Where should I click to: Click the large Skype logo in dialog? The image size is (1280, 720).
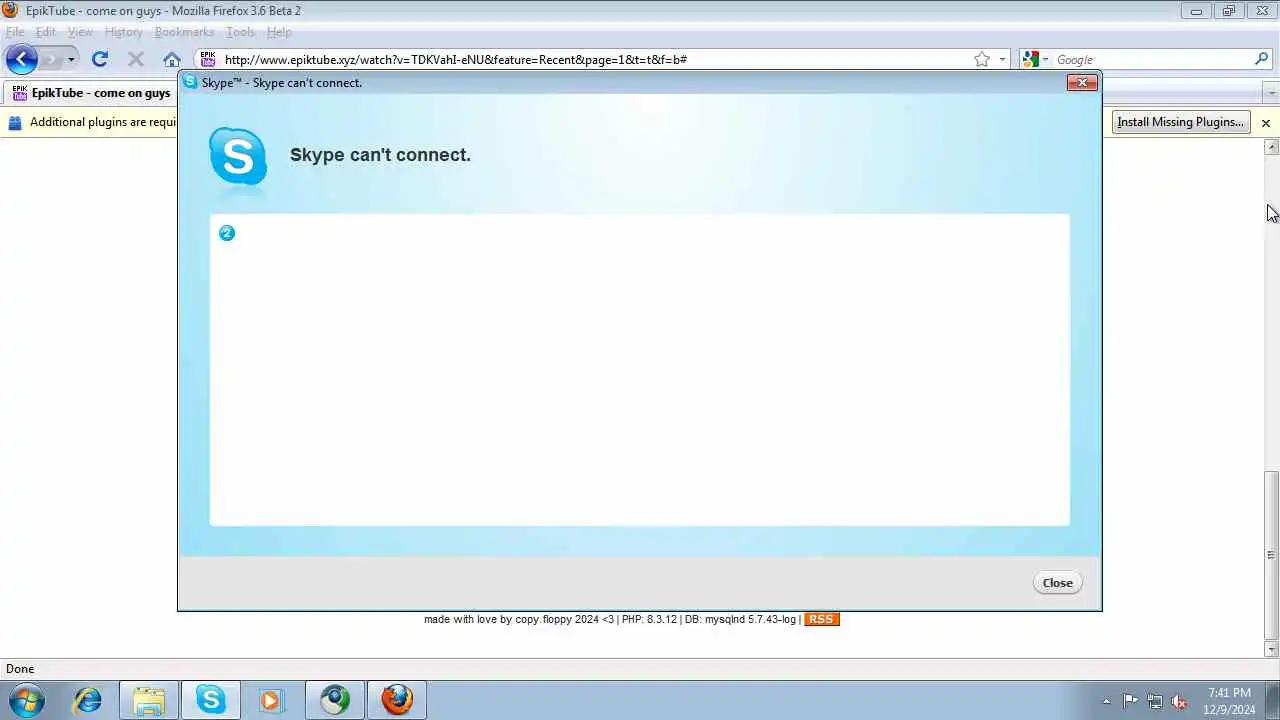point(238,157)
